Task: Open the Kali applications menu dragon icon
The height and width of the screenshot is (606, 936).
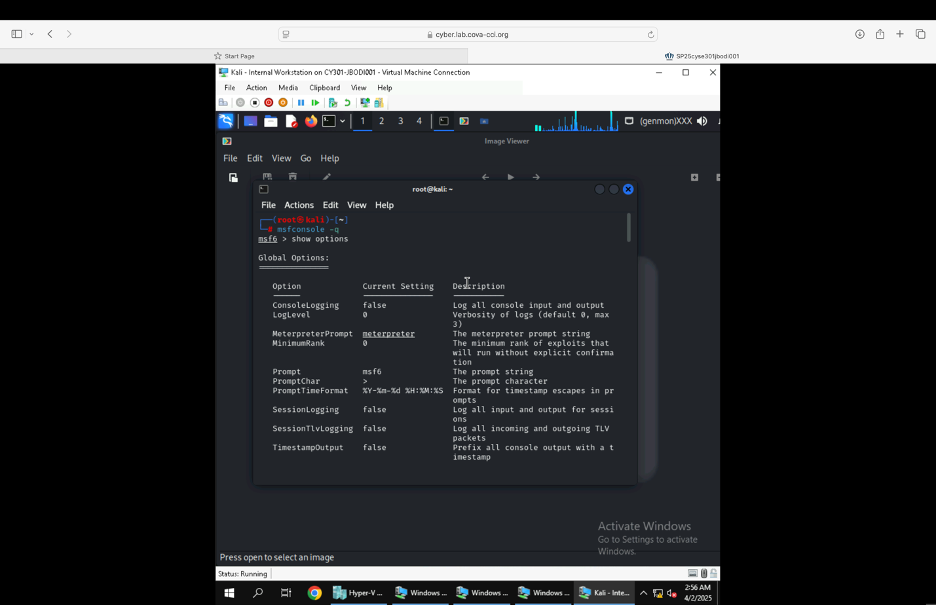Action: pyautogui.click(x=226, y=121)
